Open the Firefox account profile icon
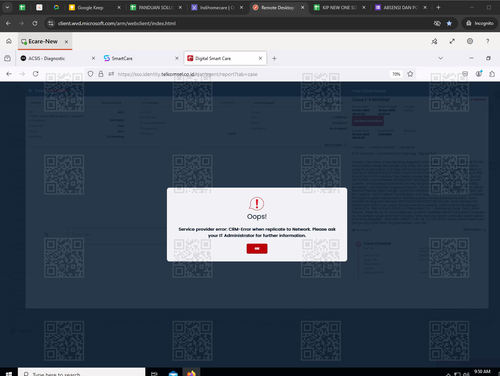The image size is (500, 376). (x=479, y=74)
